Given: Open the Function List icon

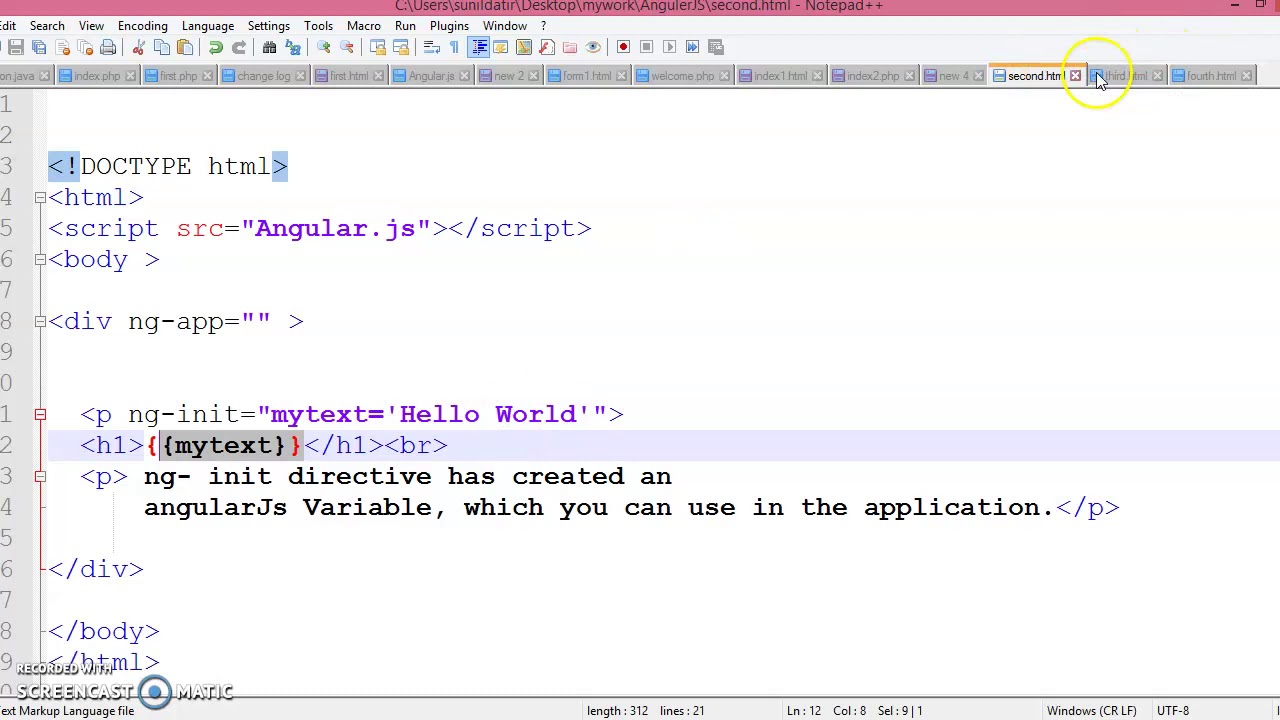Looking at the screenshot, I should [546, 47].
